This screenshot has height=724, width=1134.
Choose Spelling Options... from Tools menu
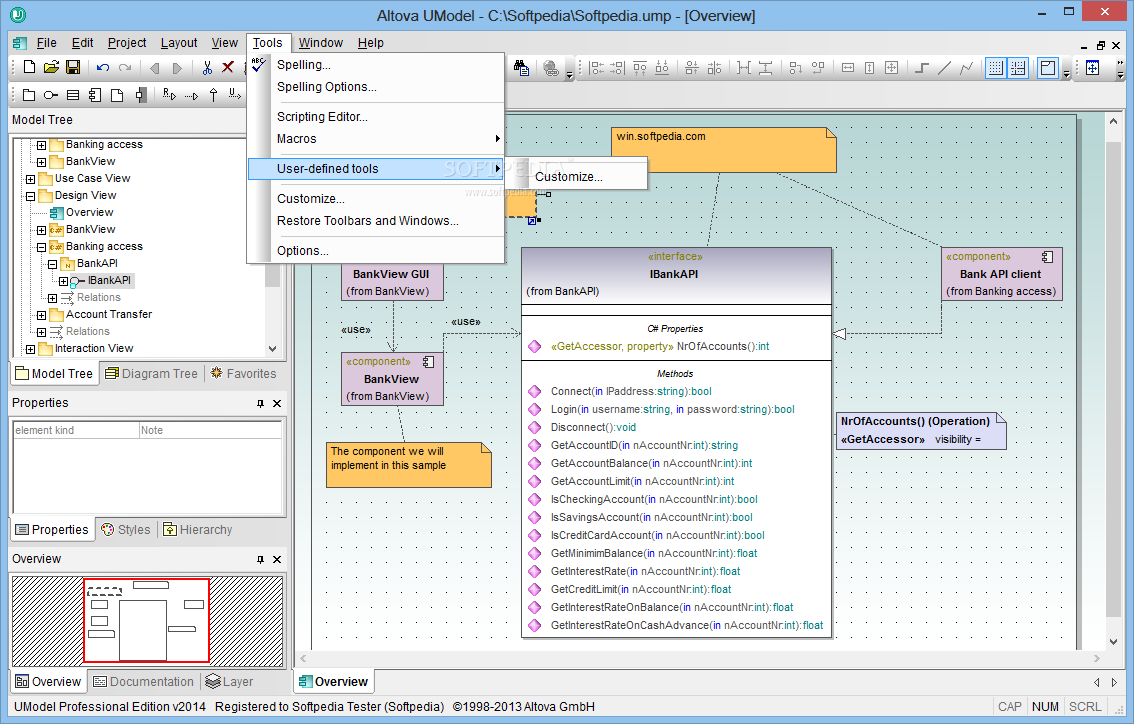coord(375,87)
